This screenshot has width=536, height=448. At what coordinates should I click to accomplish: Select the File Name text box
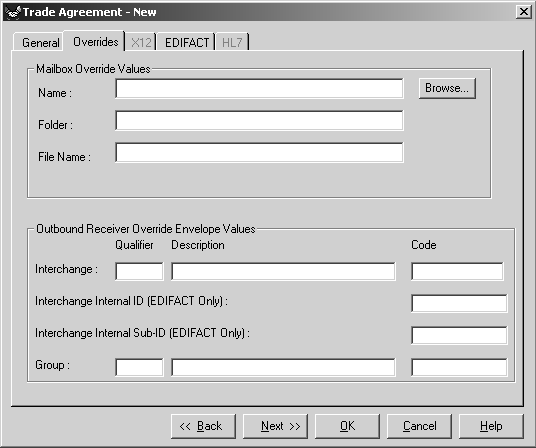(259, 152)
